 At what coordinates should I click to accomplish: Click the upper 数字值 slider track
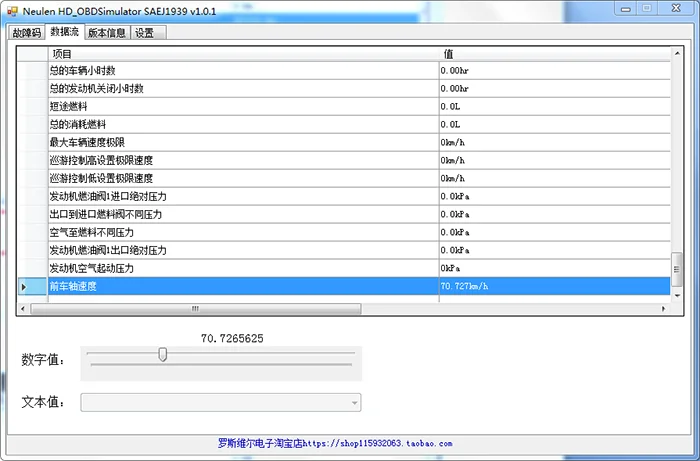coord(221,353)
